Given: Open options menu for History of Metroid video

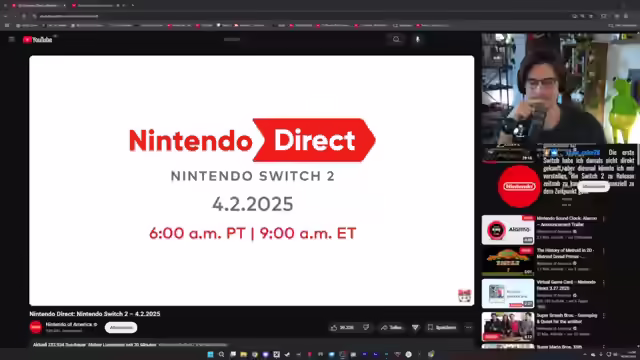Looking at the screenshot, I should pyautogui.click(x=604, y=251).
